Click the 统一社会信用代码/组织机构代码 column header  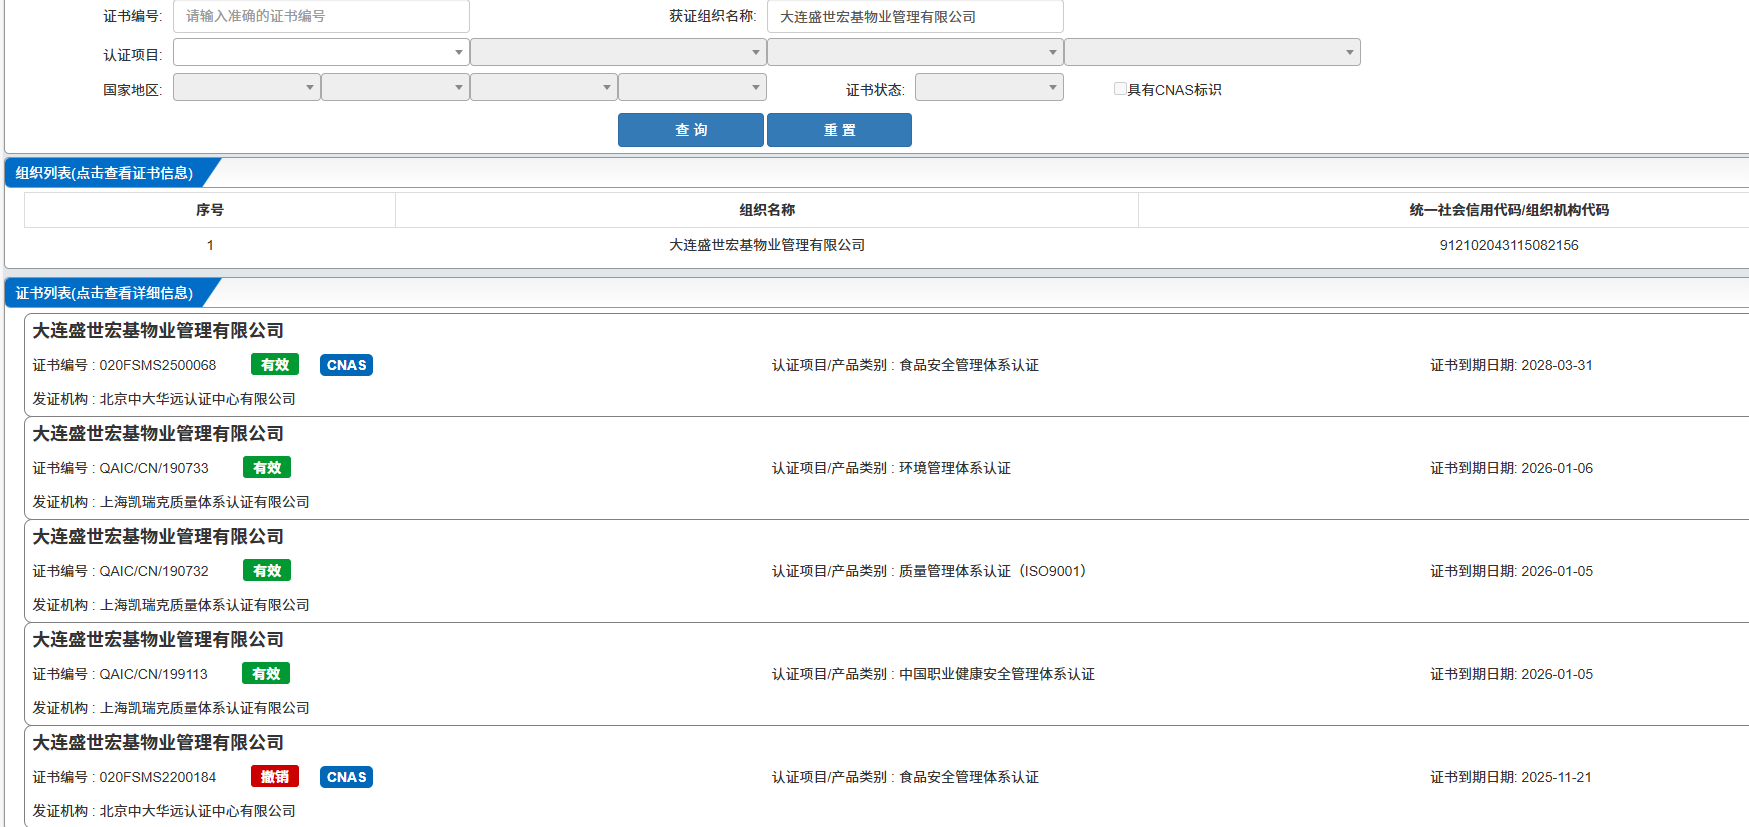pyautogui.click(x=1509, y=210)
